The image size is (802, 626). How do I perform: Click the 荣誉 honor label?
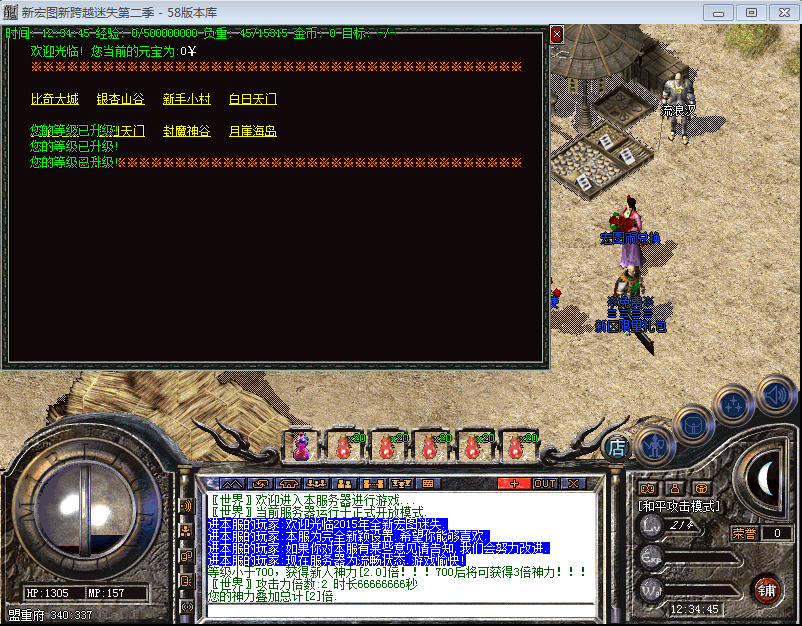744,533
